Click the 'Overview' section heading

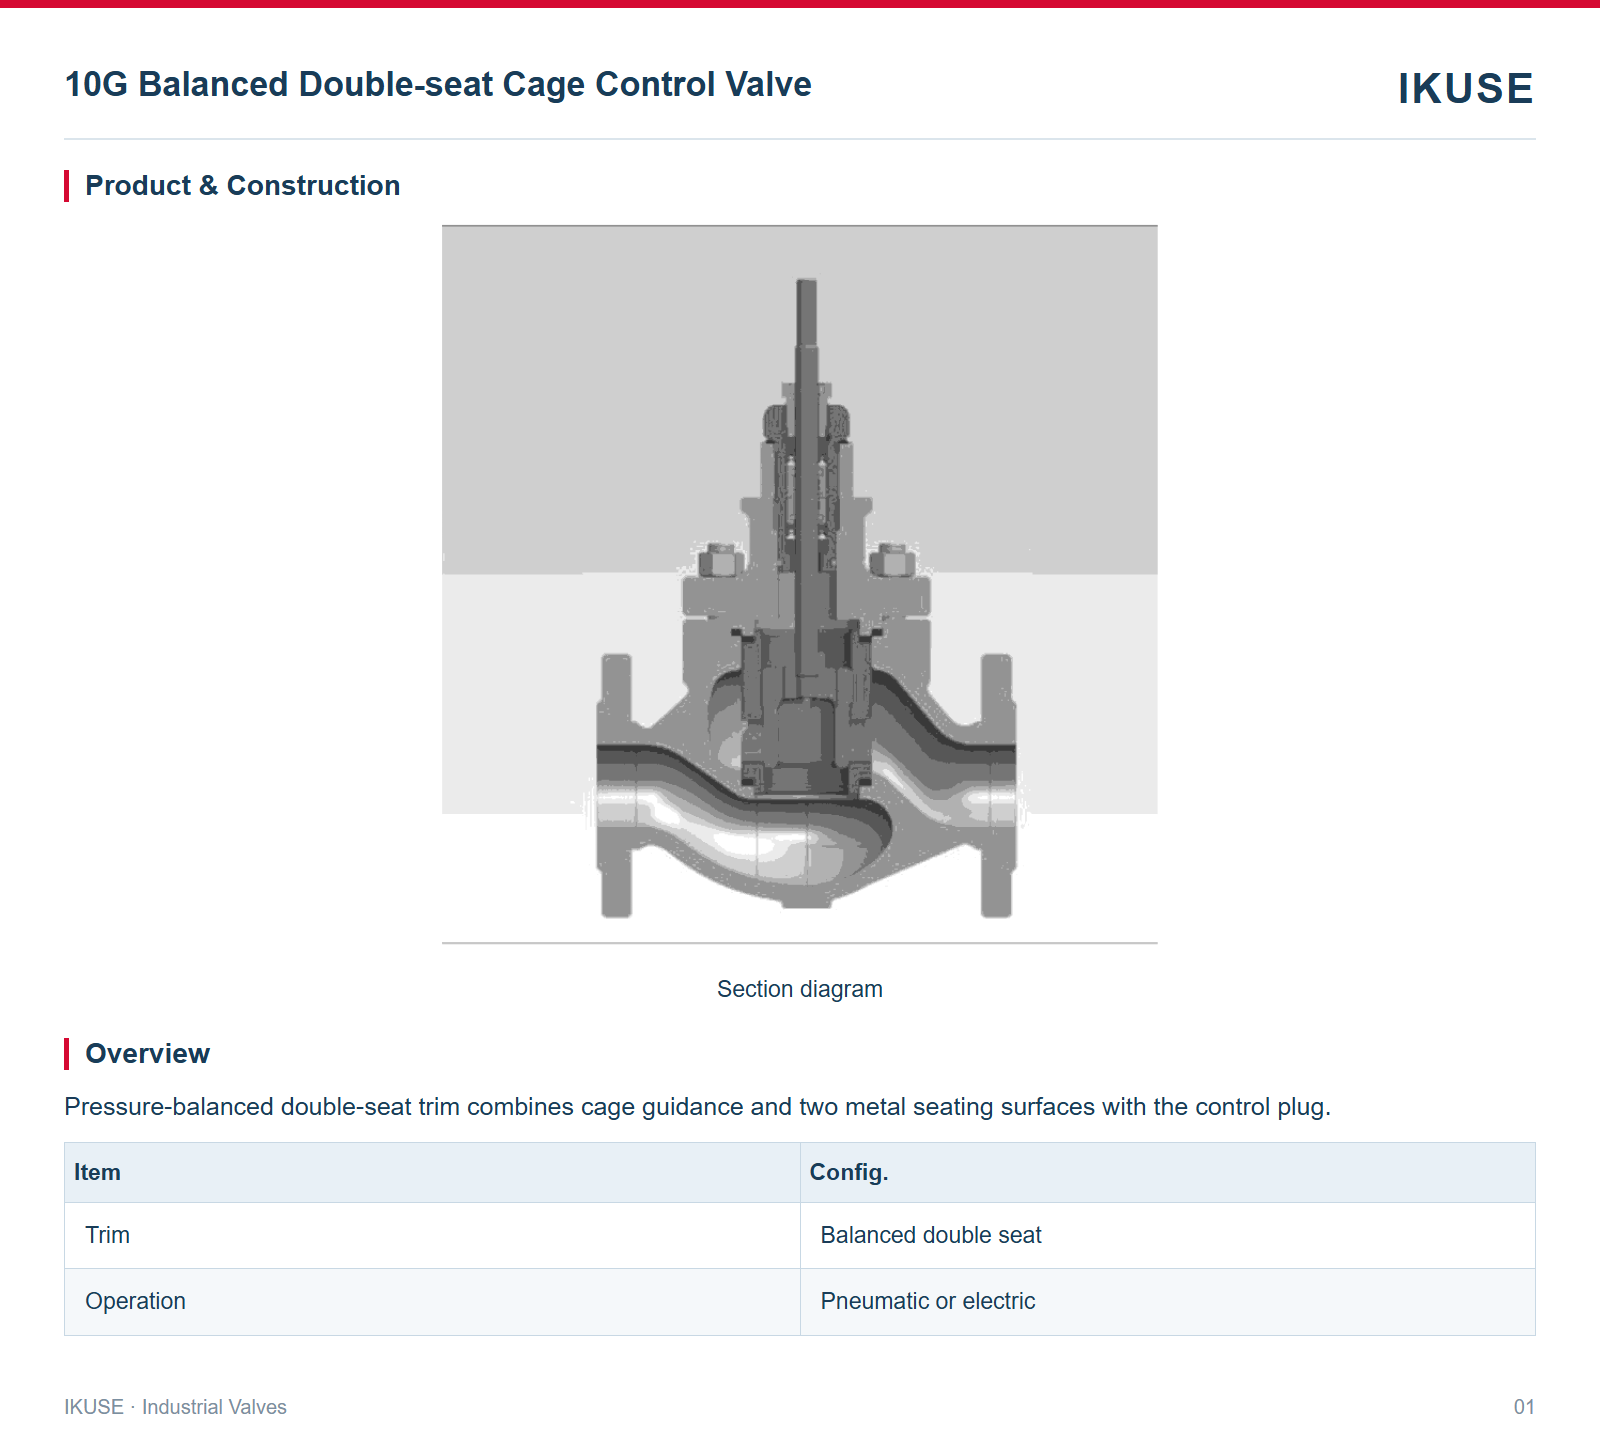click(x=147, y=1054)
